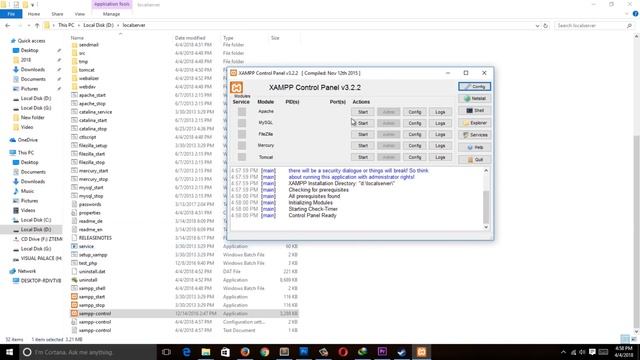This screenshot has width=640, height=360.
Task: Select the xampp-control application row
Action: pos(184,313)
